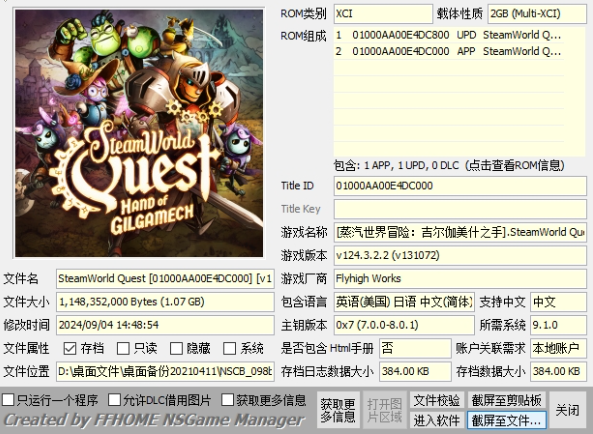Click the 支持中文 field showing 中文

[x=558, y=302]
